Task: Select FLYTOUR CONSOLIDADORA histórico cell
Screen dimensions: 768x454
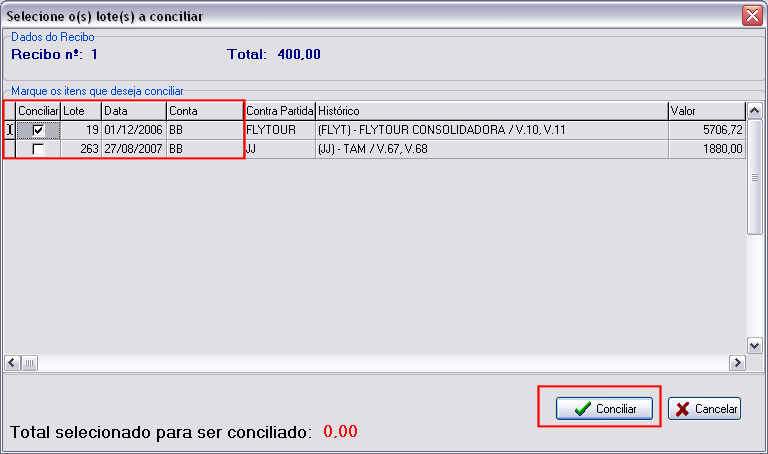Action: [x=492, y=130]
